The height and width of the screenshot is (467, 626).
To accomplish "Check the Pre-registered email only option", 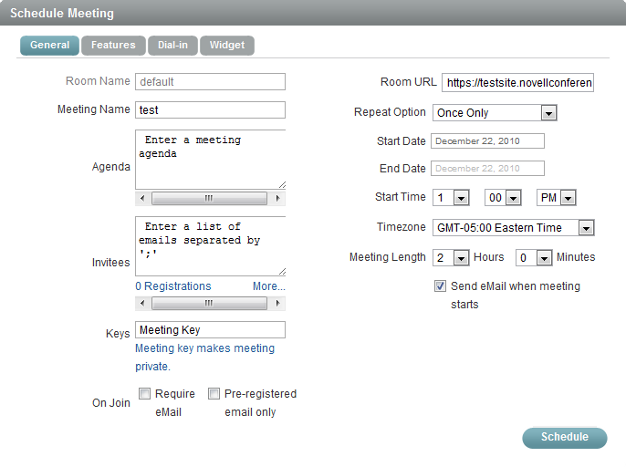I will pos(214,394).
